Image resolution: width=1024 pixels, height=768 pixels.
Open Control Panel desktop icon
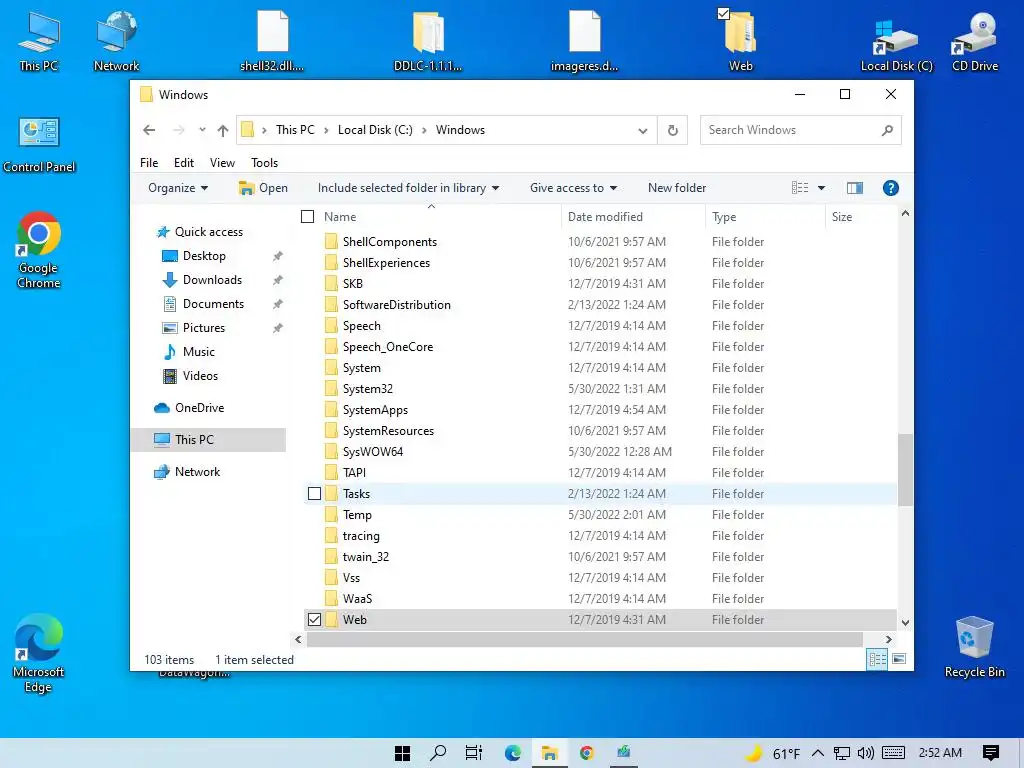point(39,145)
